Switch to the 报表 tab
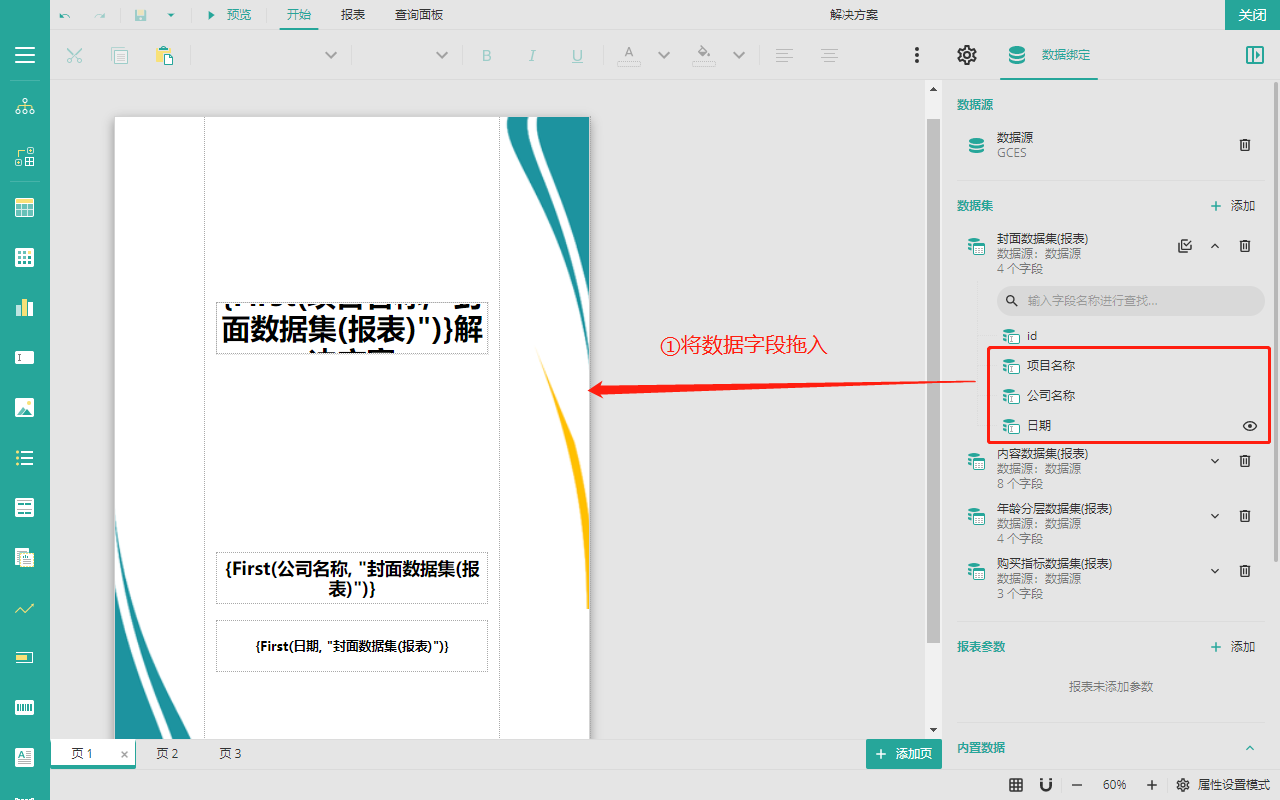Screen dimensions: 1280x800 [x=353, y=15]
